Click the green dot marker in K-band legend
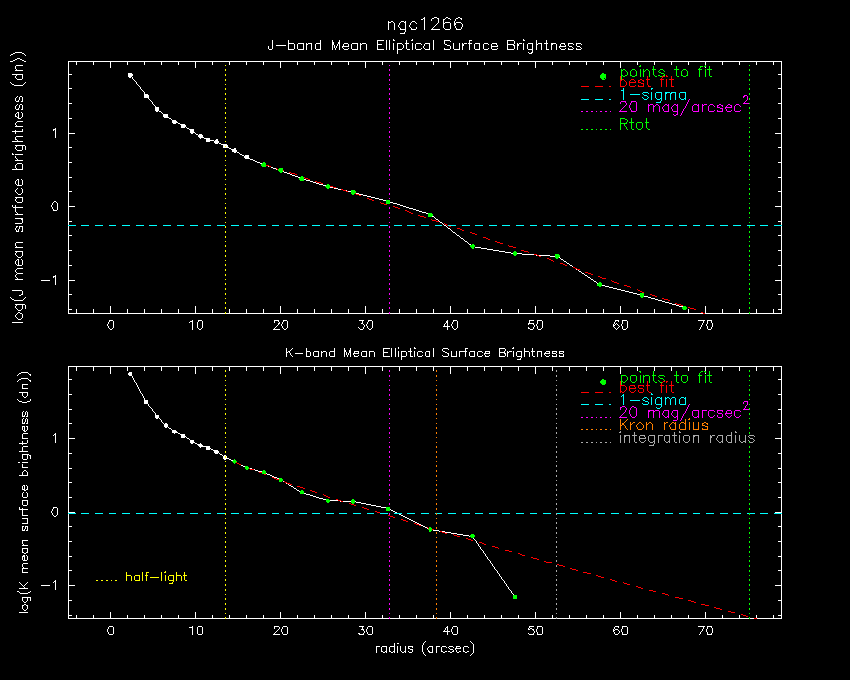This screenshot has width=850, height=680. pyautogui.click(x=602, y=383)
